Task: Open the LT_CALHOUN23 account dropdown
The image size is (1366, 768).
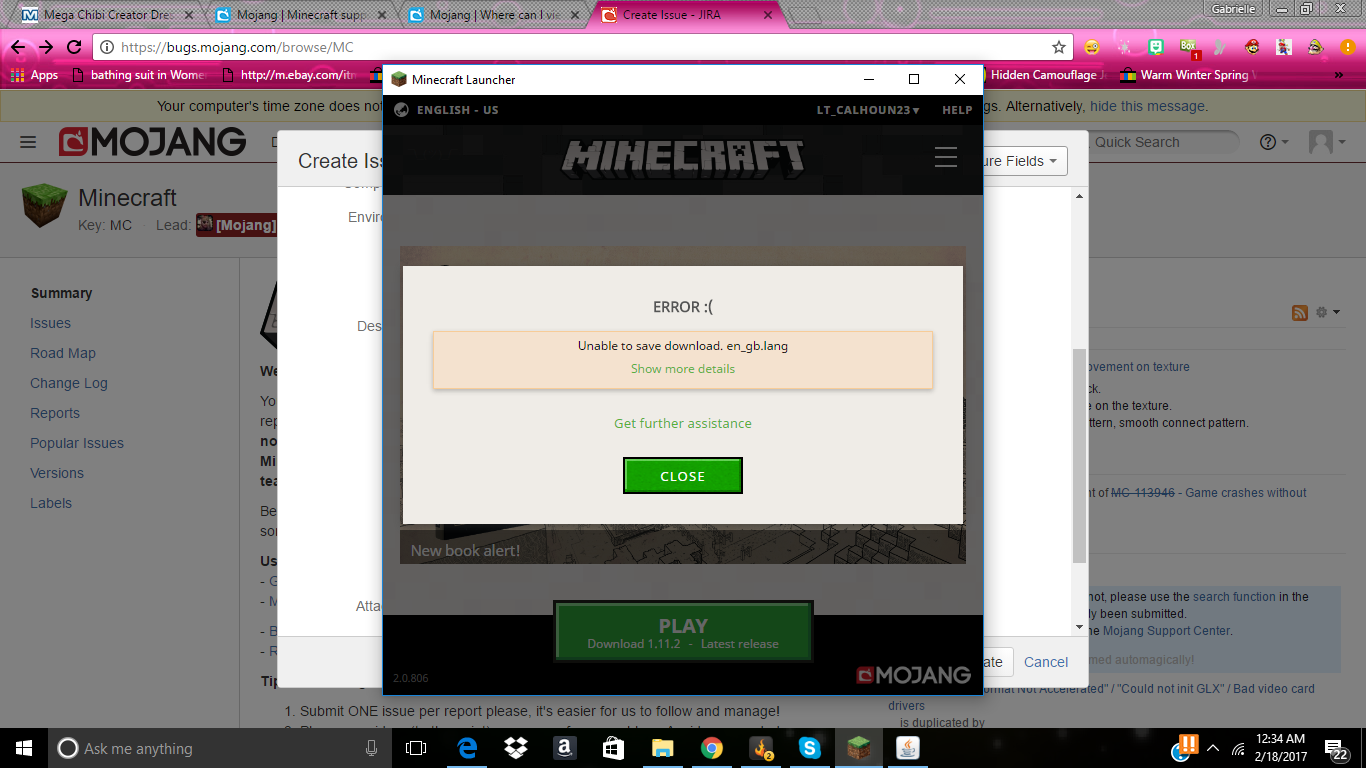Action: point(868,110)
